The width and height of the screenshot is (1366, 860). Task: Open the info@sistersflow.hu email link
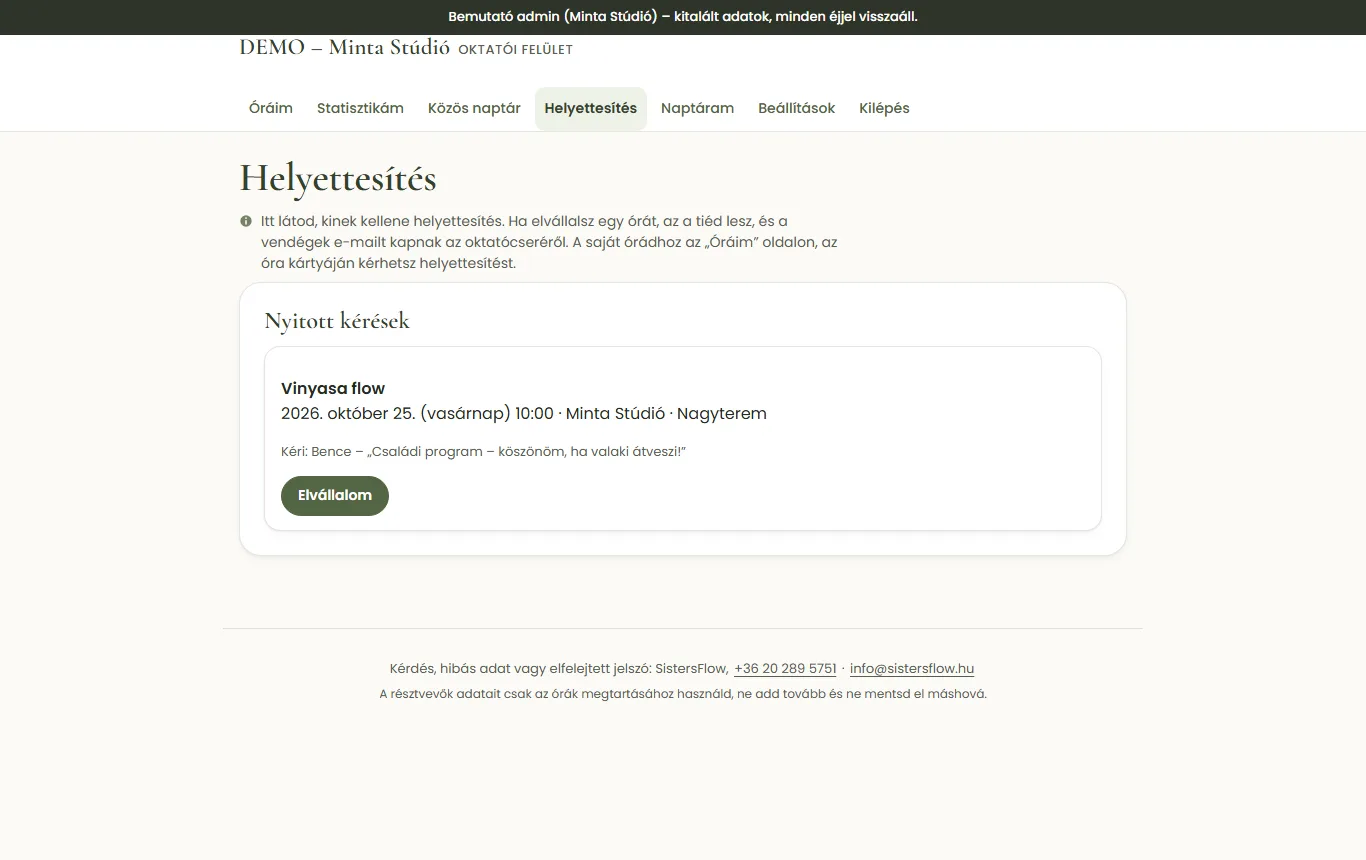[912, 669]
